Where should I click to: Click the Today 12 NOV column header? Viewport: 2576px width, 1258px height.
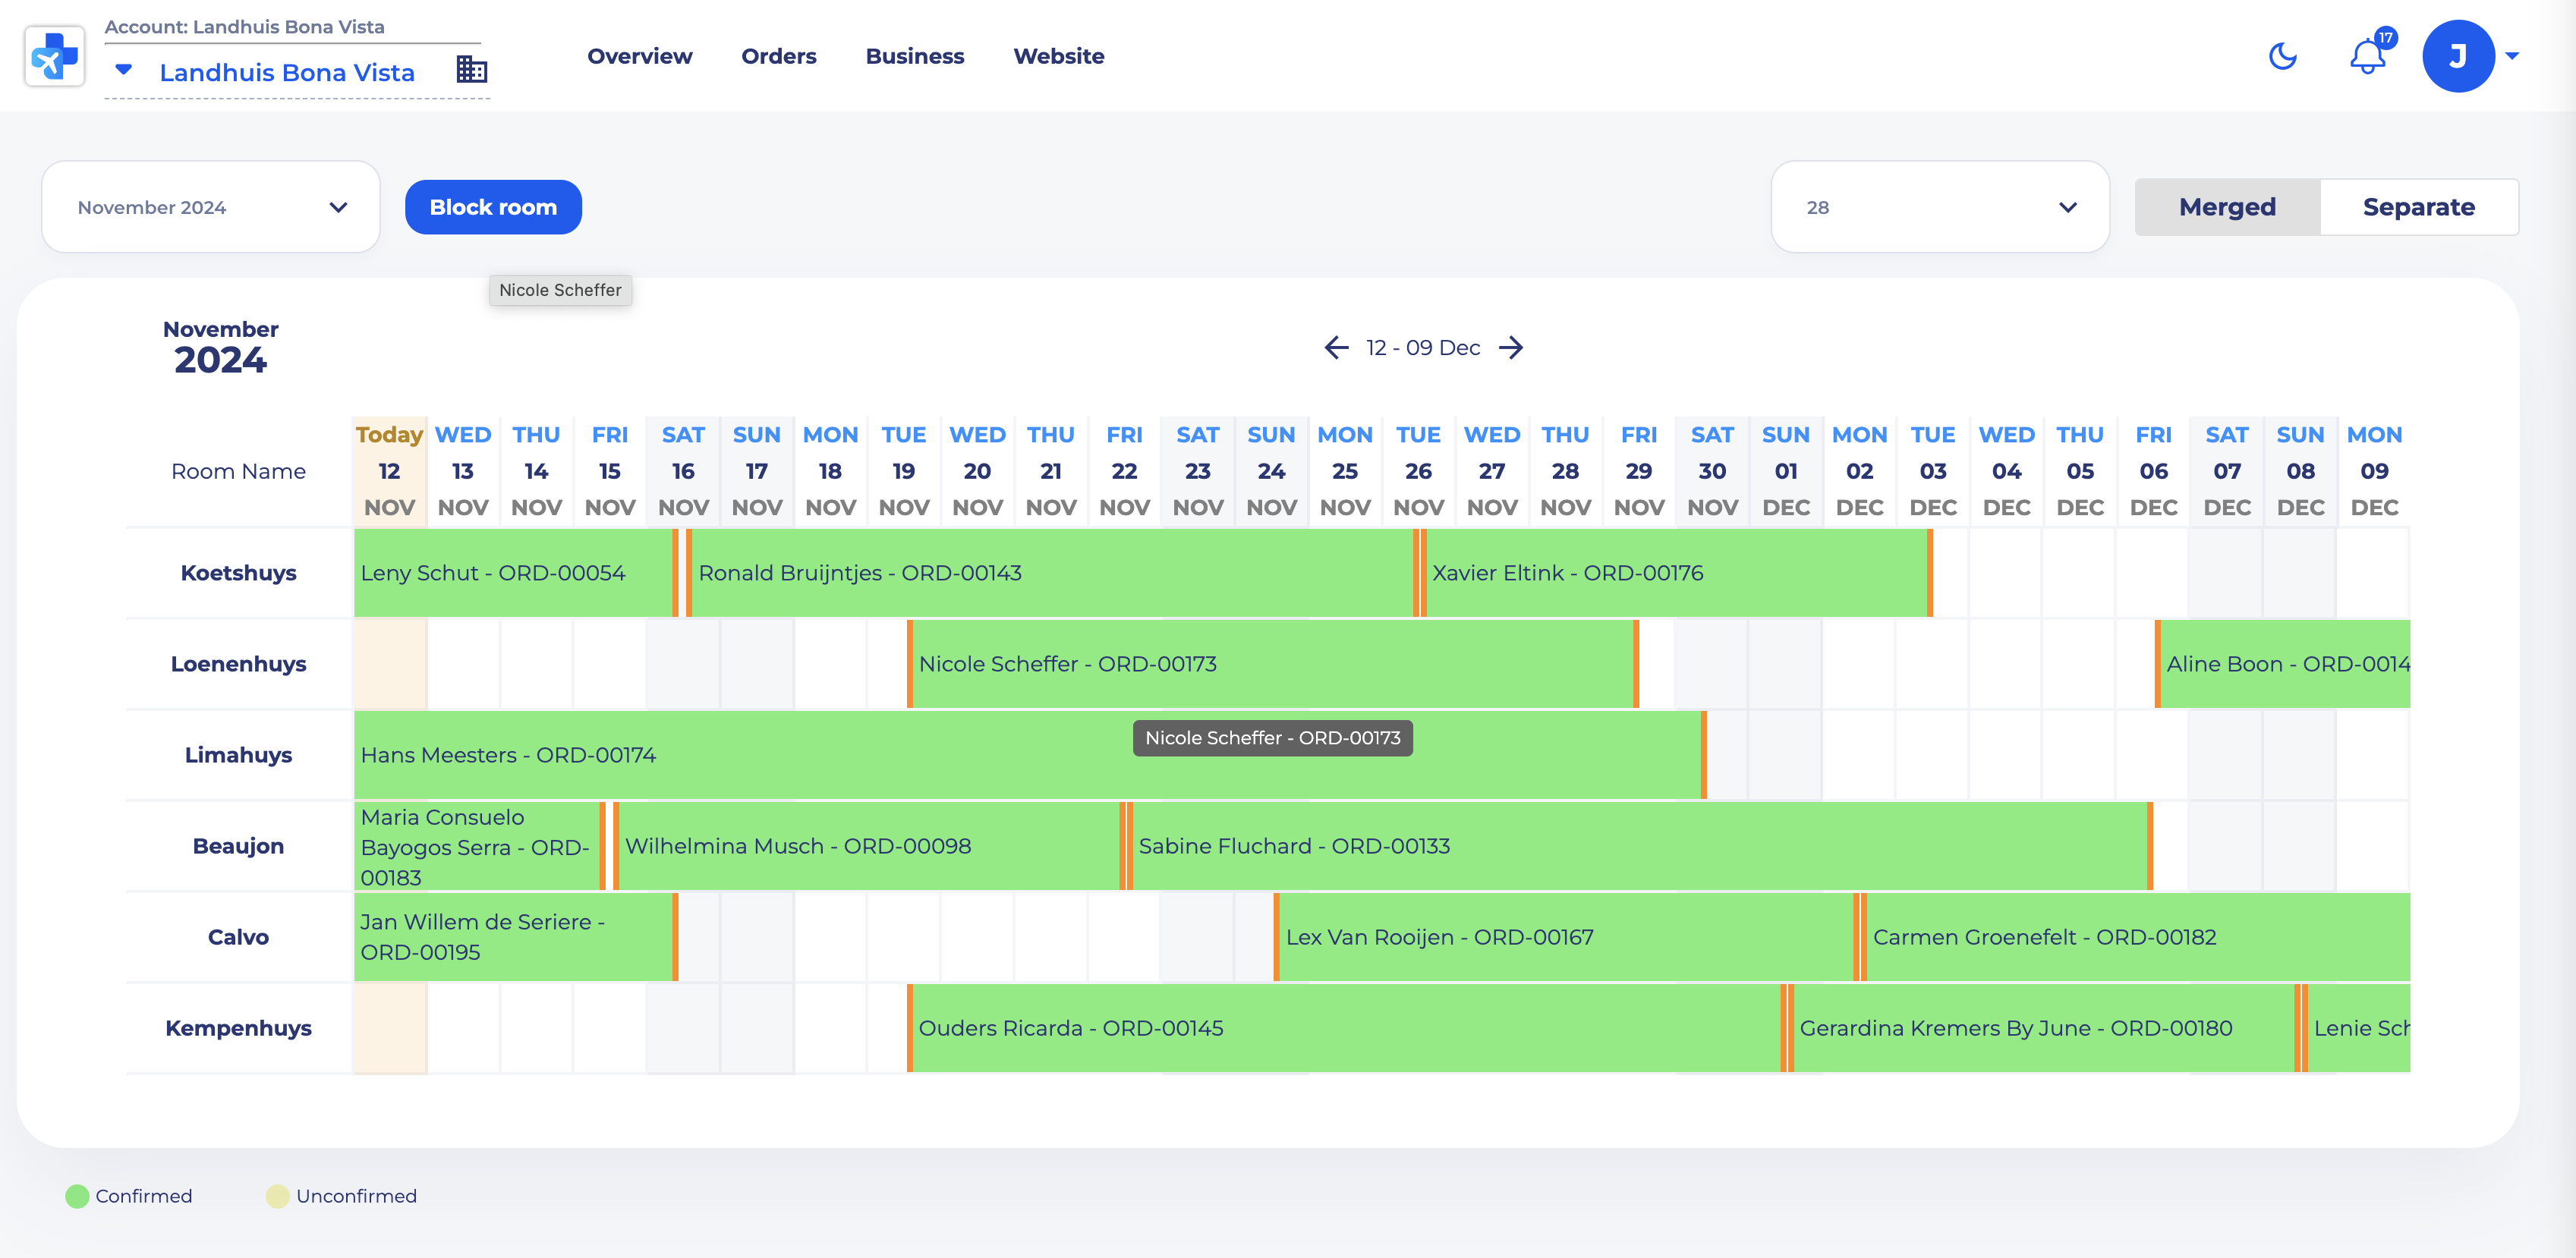tap(389, 470)
